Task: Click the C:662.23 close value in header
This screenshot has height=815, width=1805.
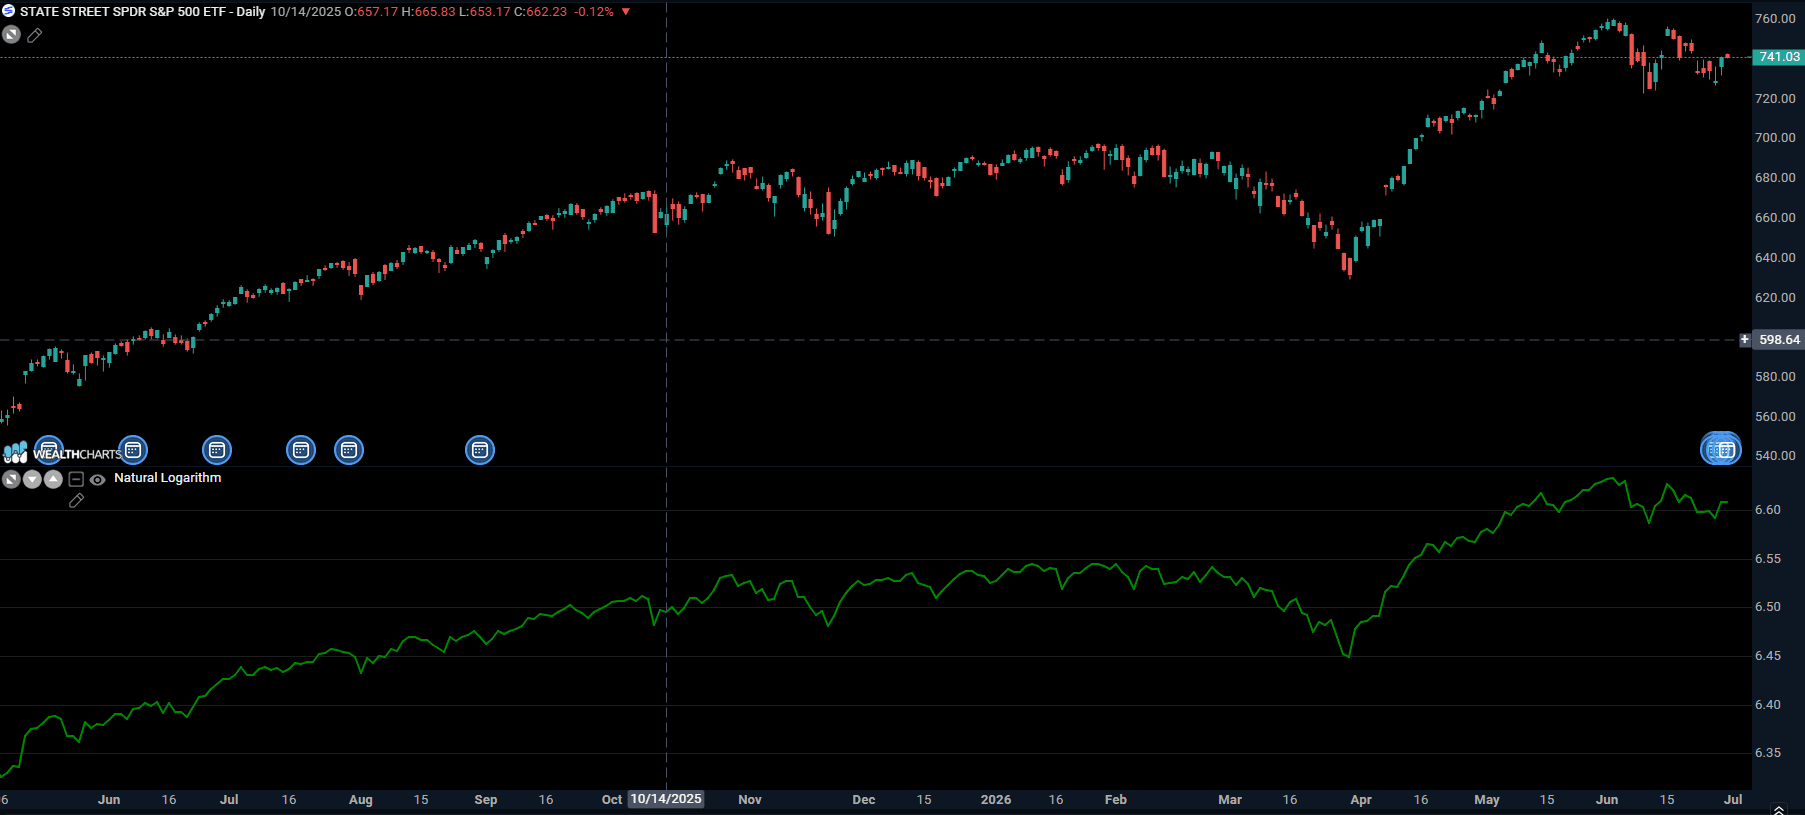Action: (x=541, y=12)
